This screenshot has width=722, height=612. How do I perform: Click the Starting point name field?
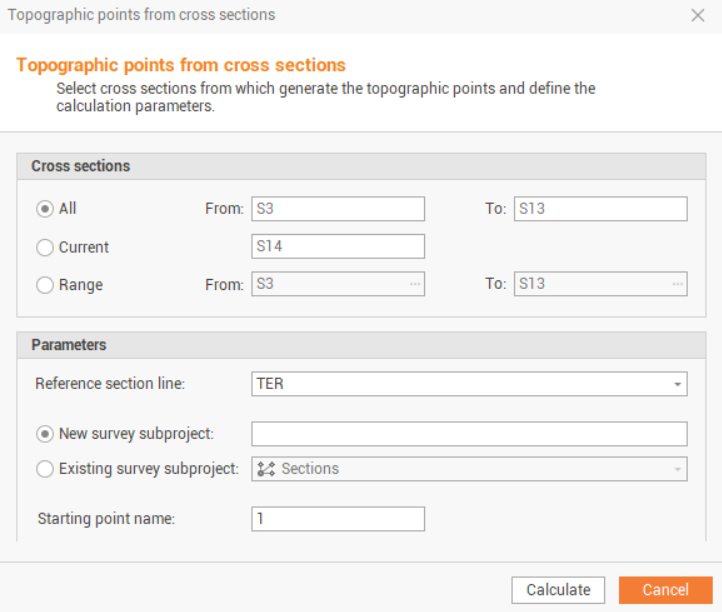337,519
